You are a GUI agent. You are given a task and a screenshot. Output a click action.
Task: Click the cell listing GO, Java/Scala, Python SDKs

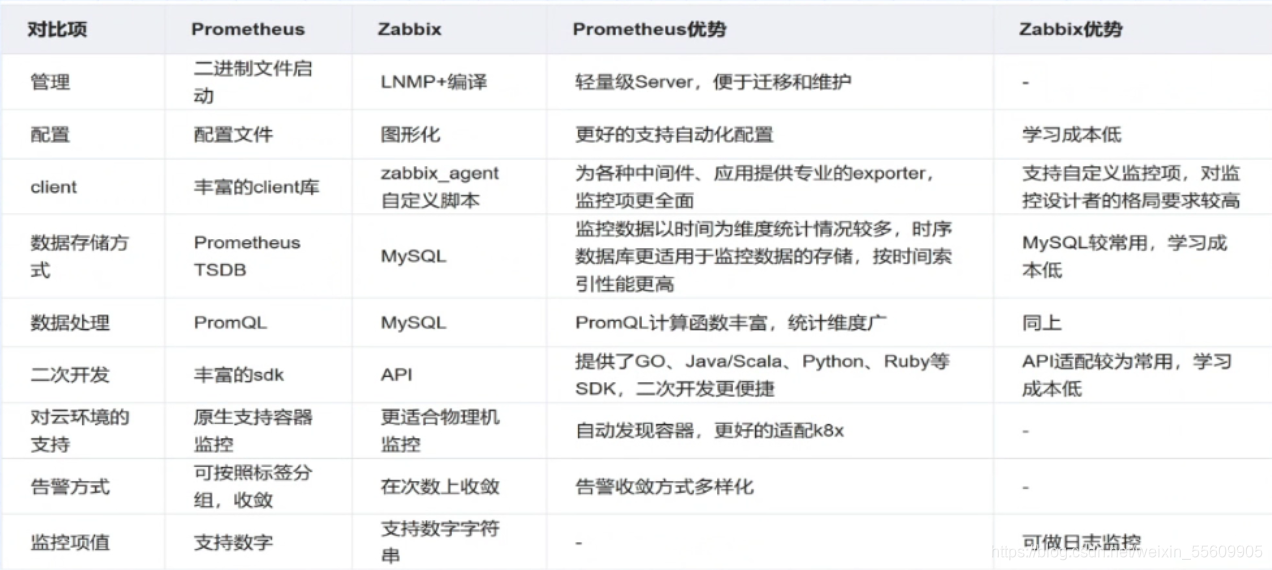[x=762, y=375]
